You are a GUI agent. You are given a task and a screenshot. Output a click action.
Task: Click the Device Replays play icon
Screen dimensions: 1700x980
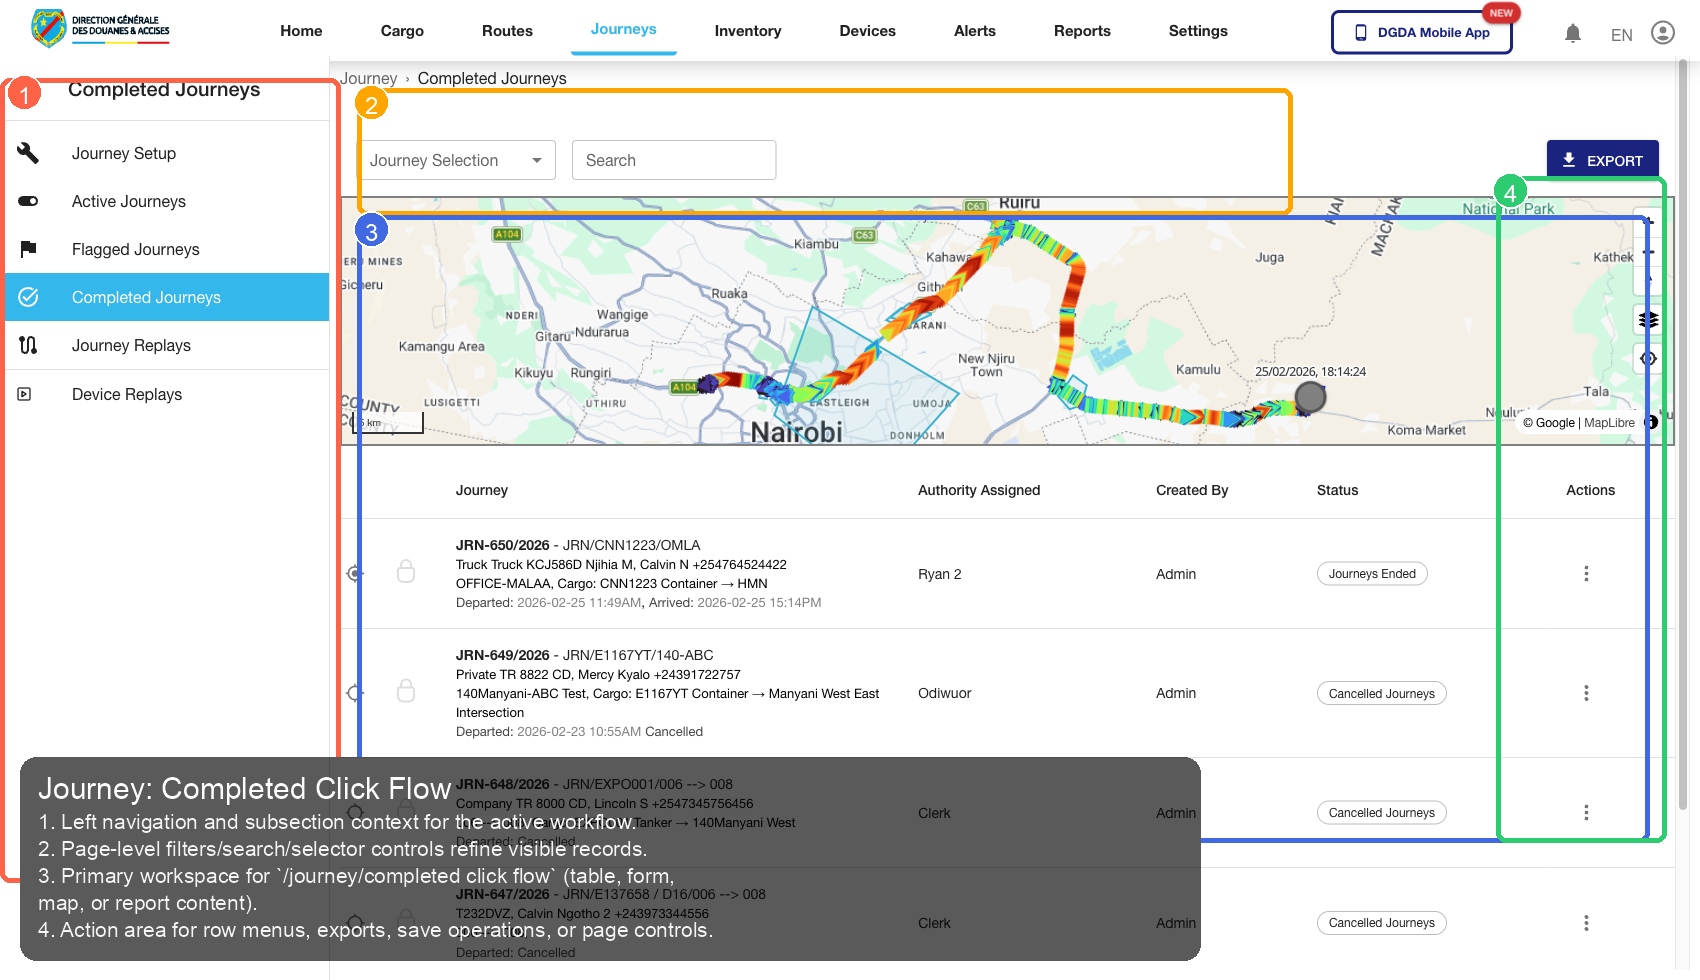[24, 394]
